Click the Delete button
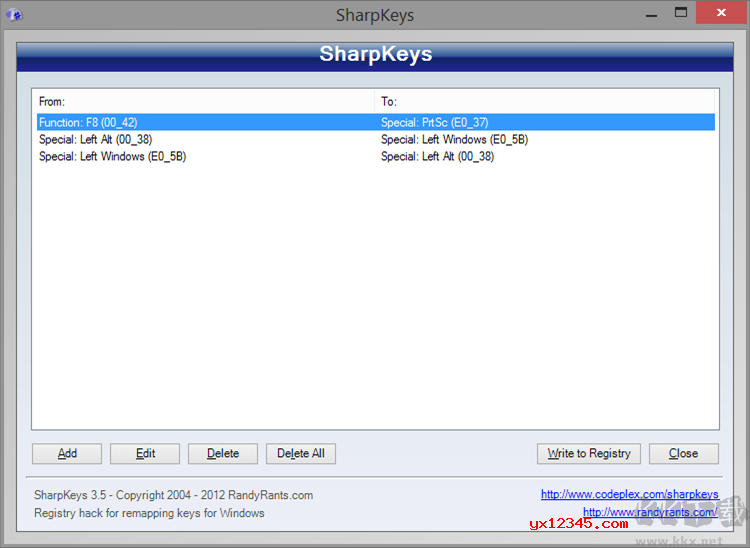 click(x=223, y=453)
